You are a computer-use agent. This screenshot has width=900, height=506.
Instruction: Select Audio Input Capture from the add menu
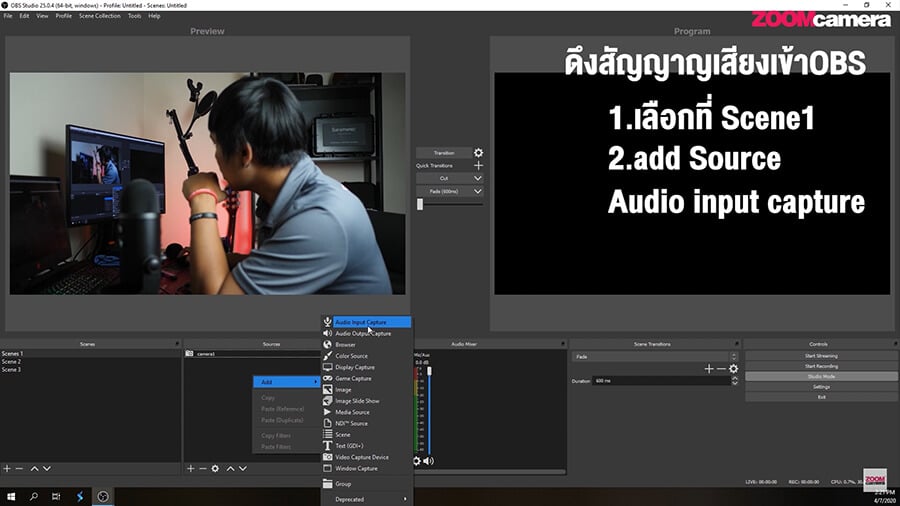tap(371, 322)
